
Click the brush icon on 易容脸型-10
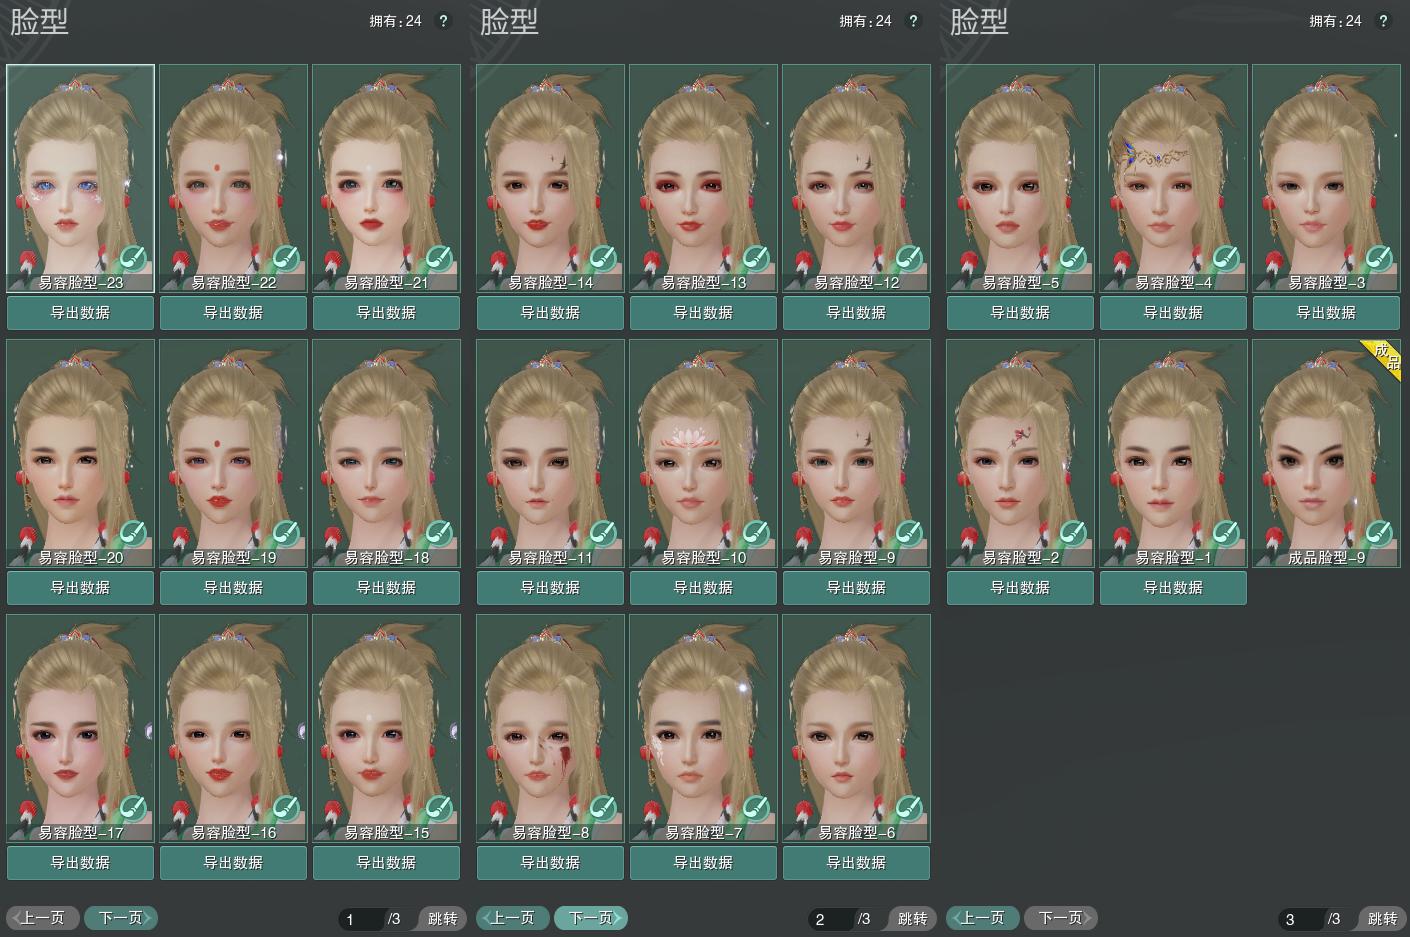[x=756, y=534]
